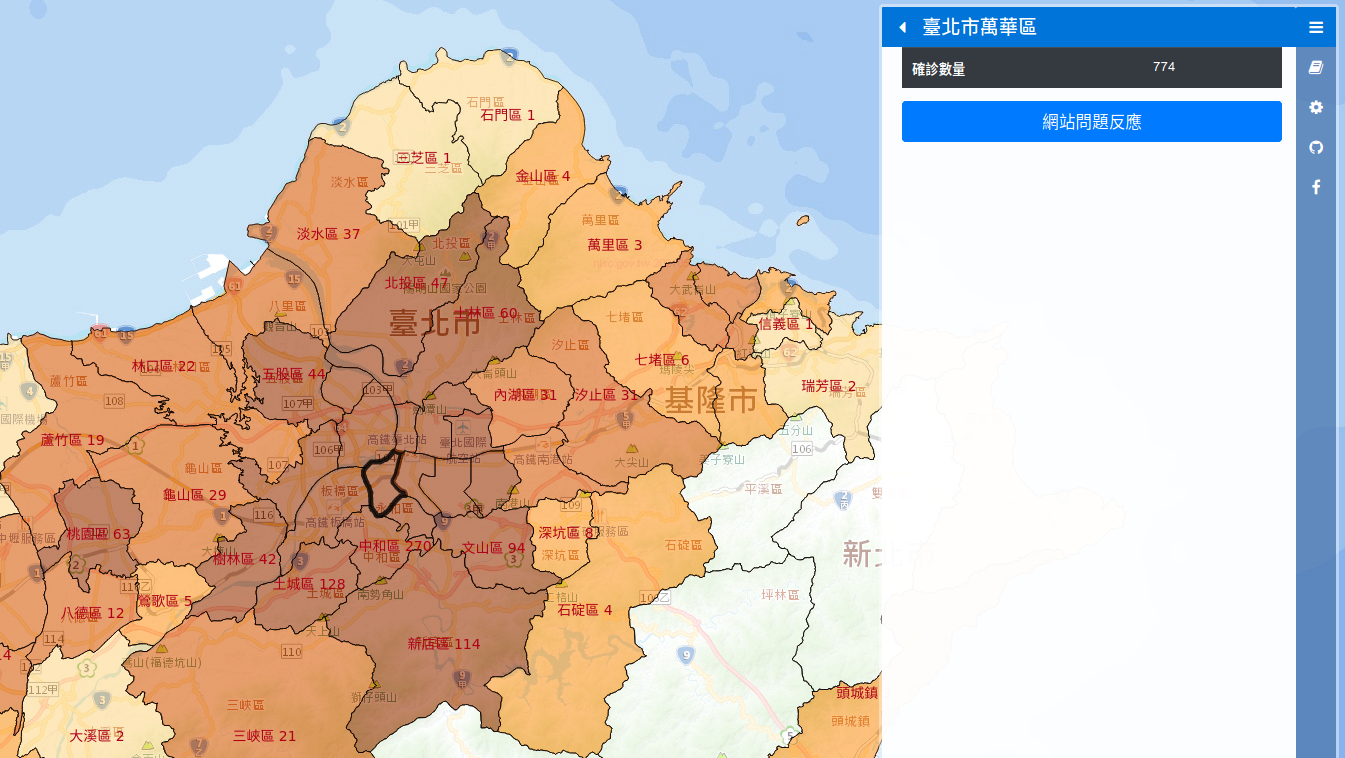This screenshot has width=1345, height=758.
Task: Select the 石碇區 4 district label
Action: click(585, 610)
